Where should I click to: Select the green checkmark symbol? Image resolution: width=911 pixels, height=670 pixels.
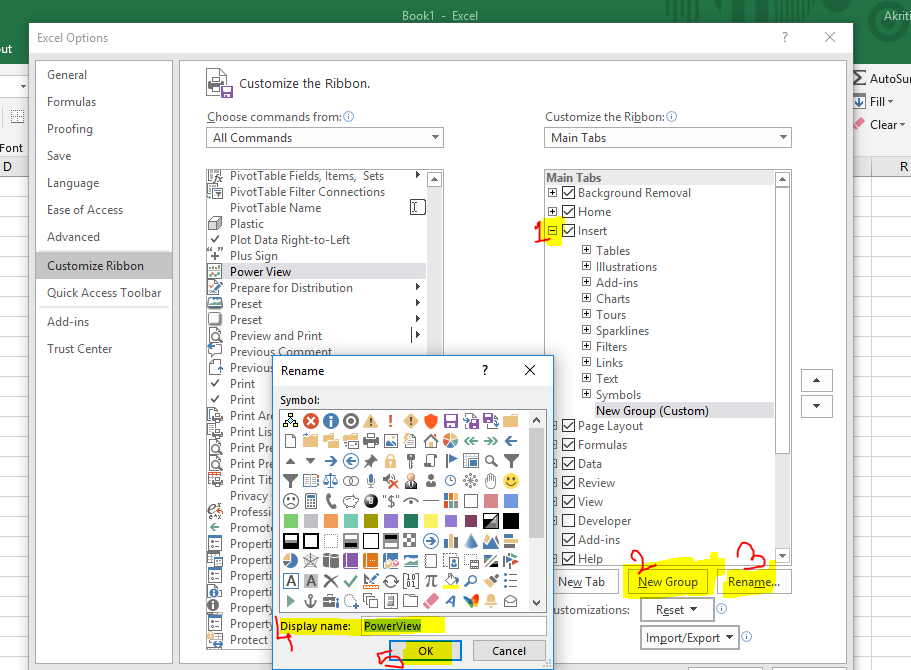[x=351, y=581]
